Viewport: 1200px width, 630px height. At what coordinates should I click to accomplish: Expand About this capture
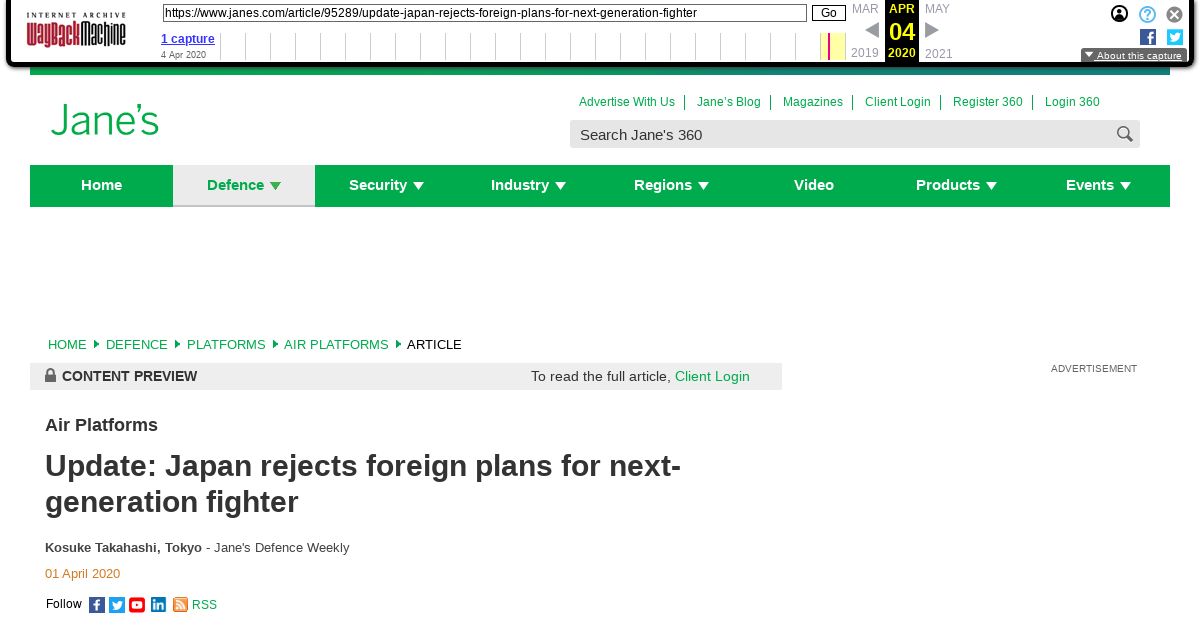click(x=1133, y=56)
